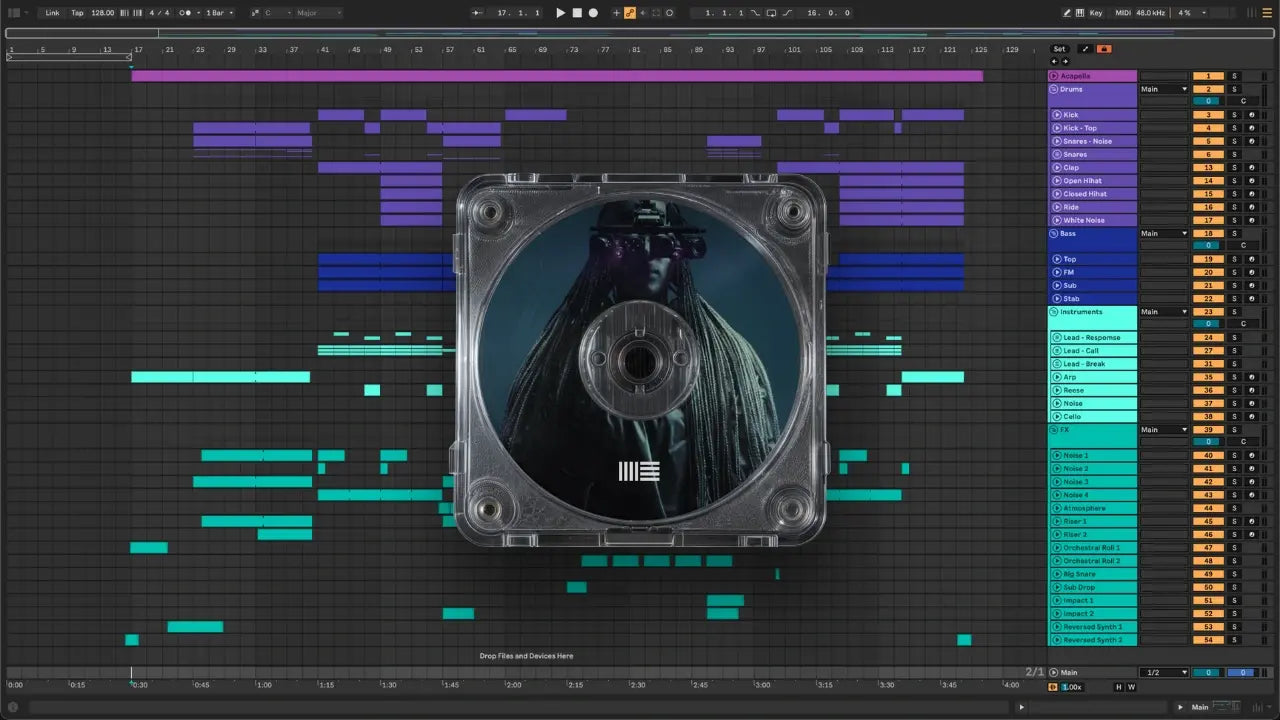Click the Set locator button
Image resolution: width=1280 pixels, height=720 pixels.
(1059, 49)
